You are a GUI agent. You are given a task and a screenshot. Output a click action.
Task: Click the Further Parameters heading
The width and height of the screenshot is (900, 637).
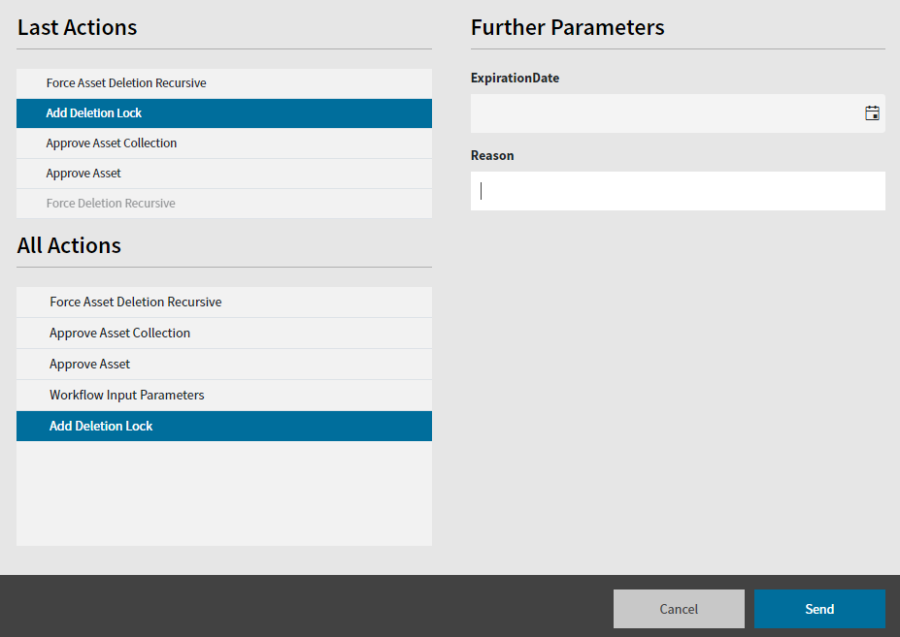[567, 28]
